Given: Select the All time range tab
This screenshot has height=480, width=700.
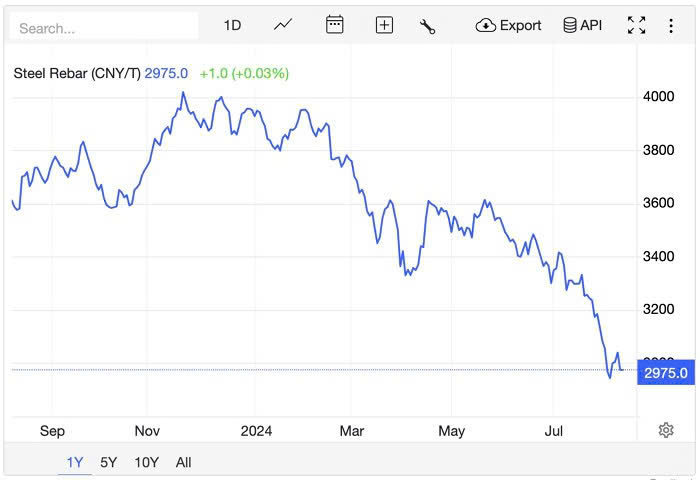Looking at the screenshot, I should pos(183,462).
